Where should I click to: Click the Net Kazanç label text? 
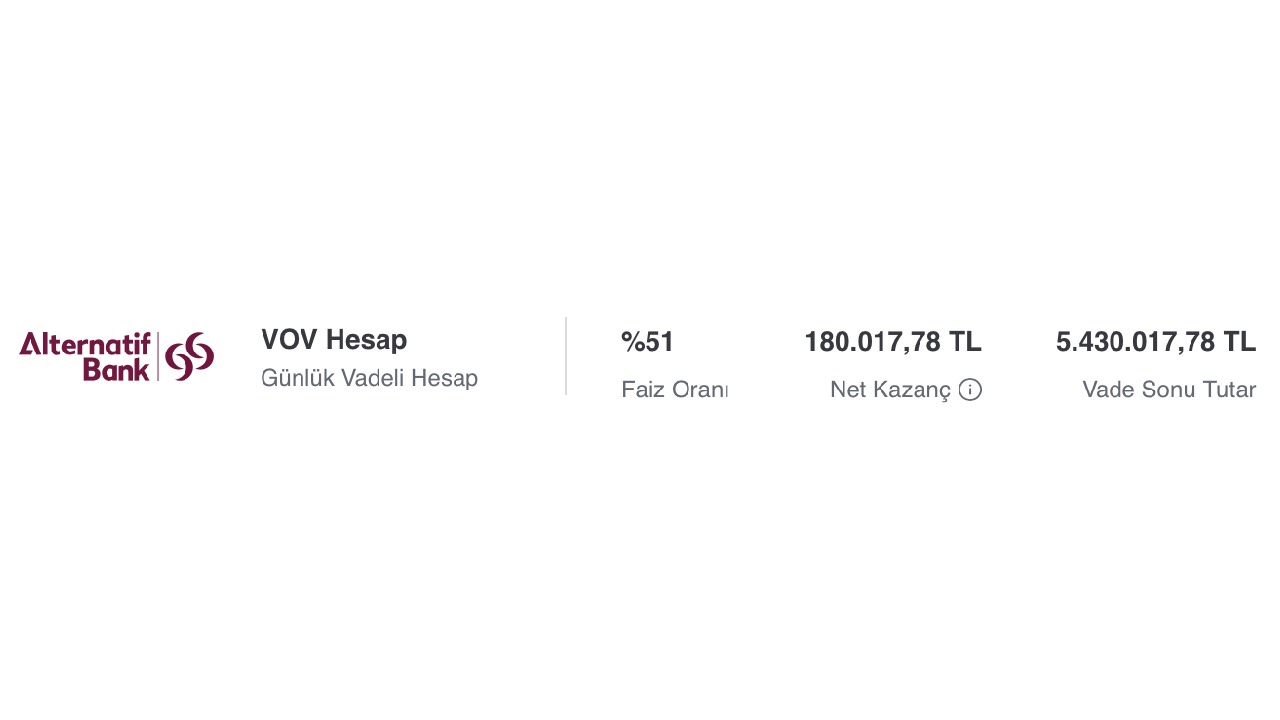890,390
